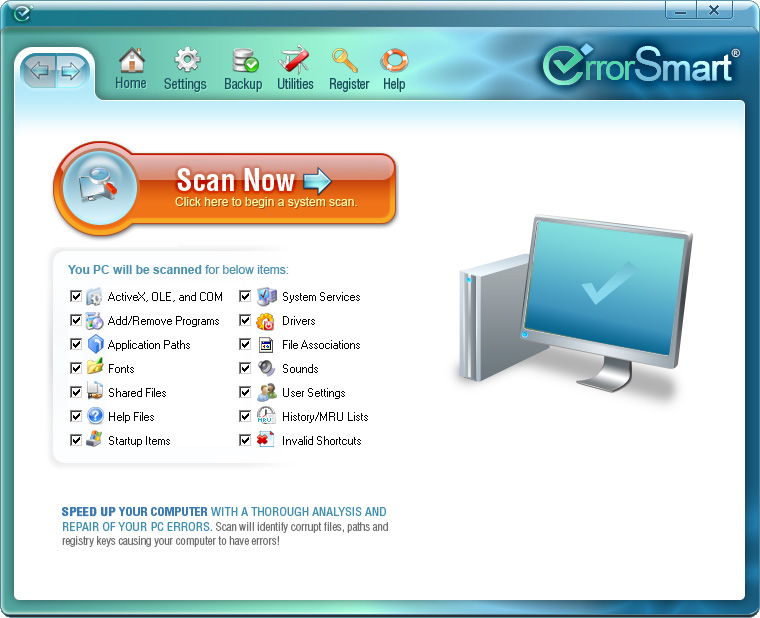Disable the Startup Items checkbox
The height and width of the screenshot is (618, 760).
(76, 440)
